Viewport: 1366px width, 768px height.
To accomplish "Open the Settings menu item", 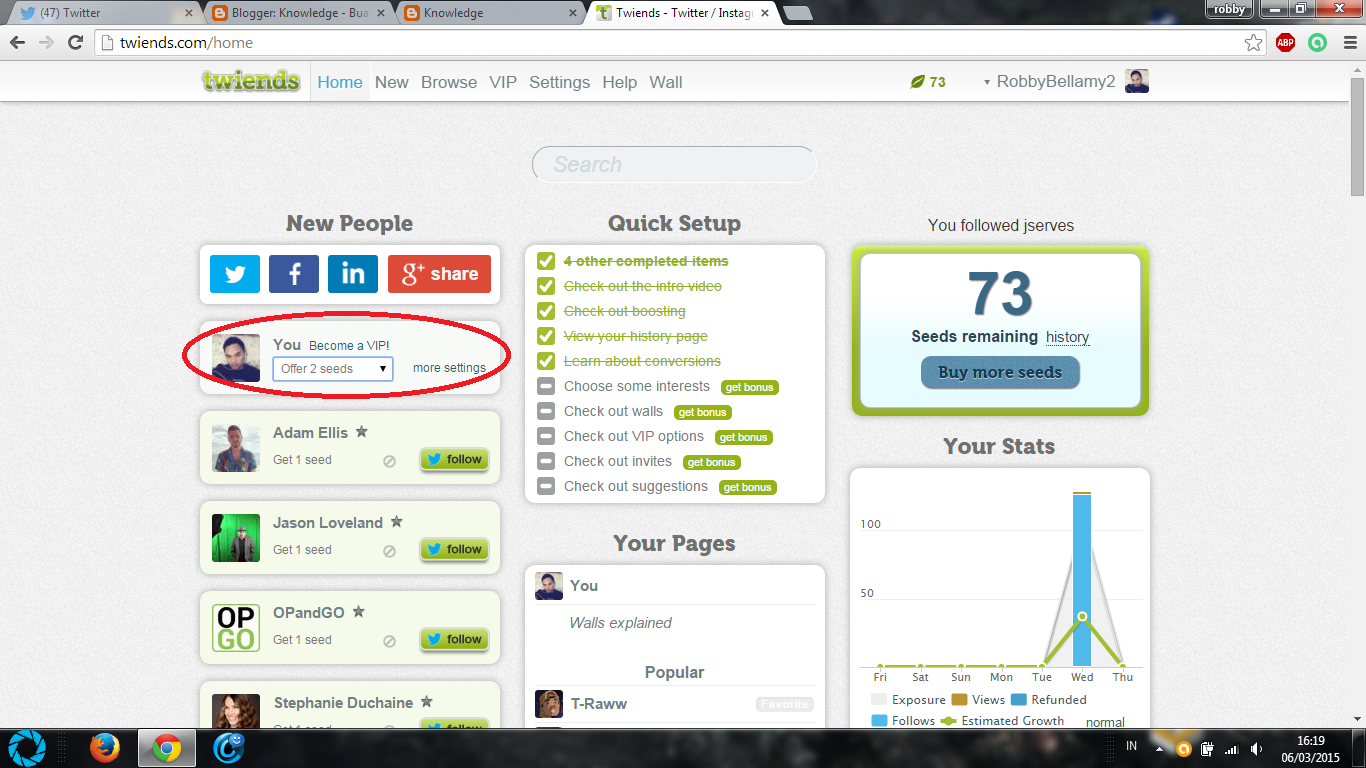I will [559, 82].
